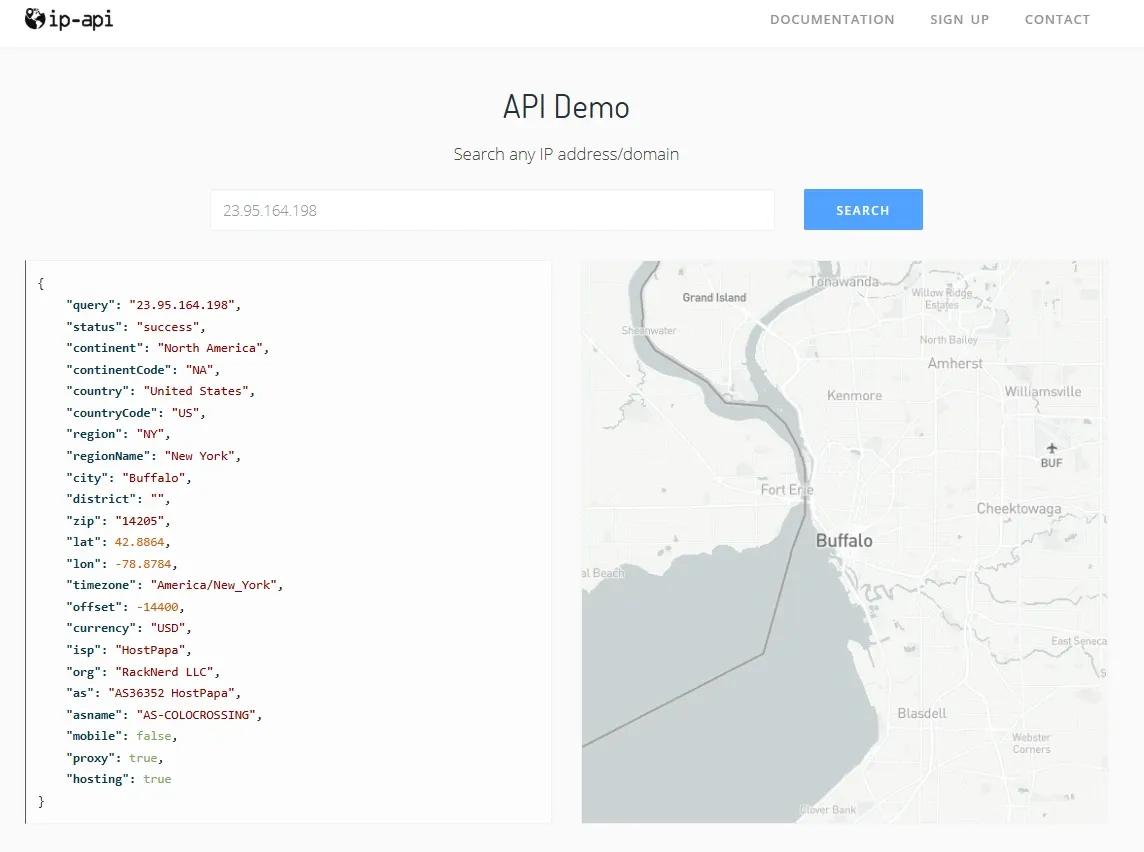Click Willow Ridge Estates map label

pyautogui.click(x=942, y=299)
